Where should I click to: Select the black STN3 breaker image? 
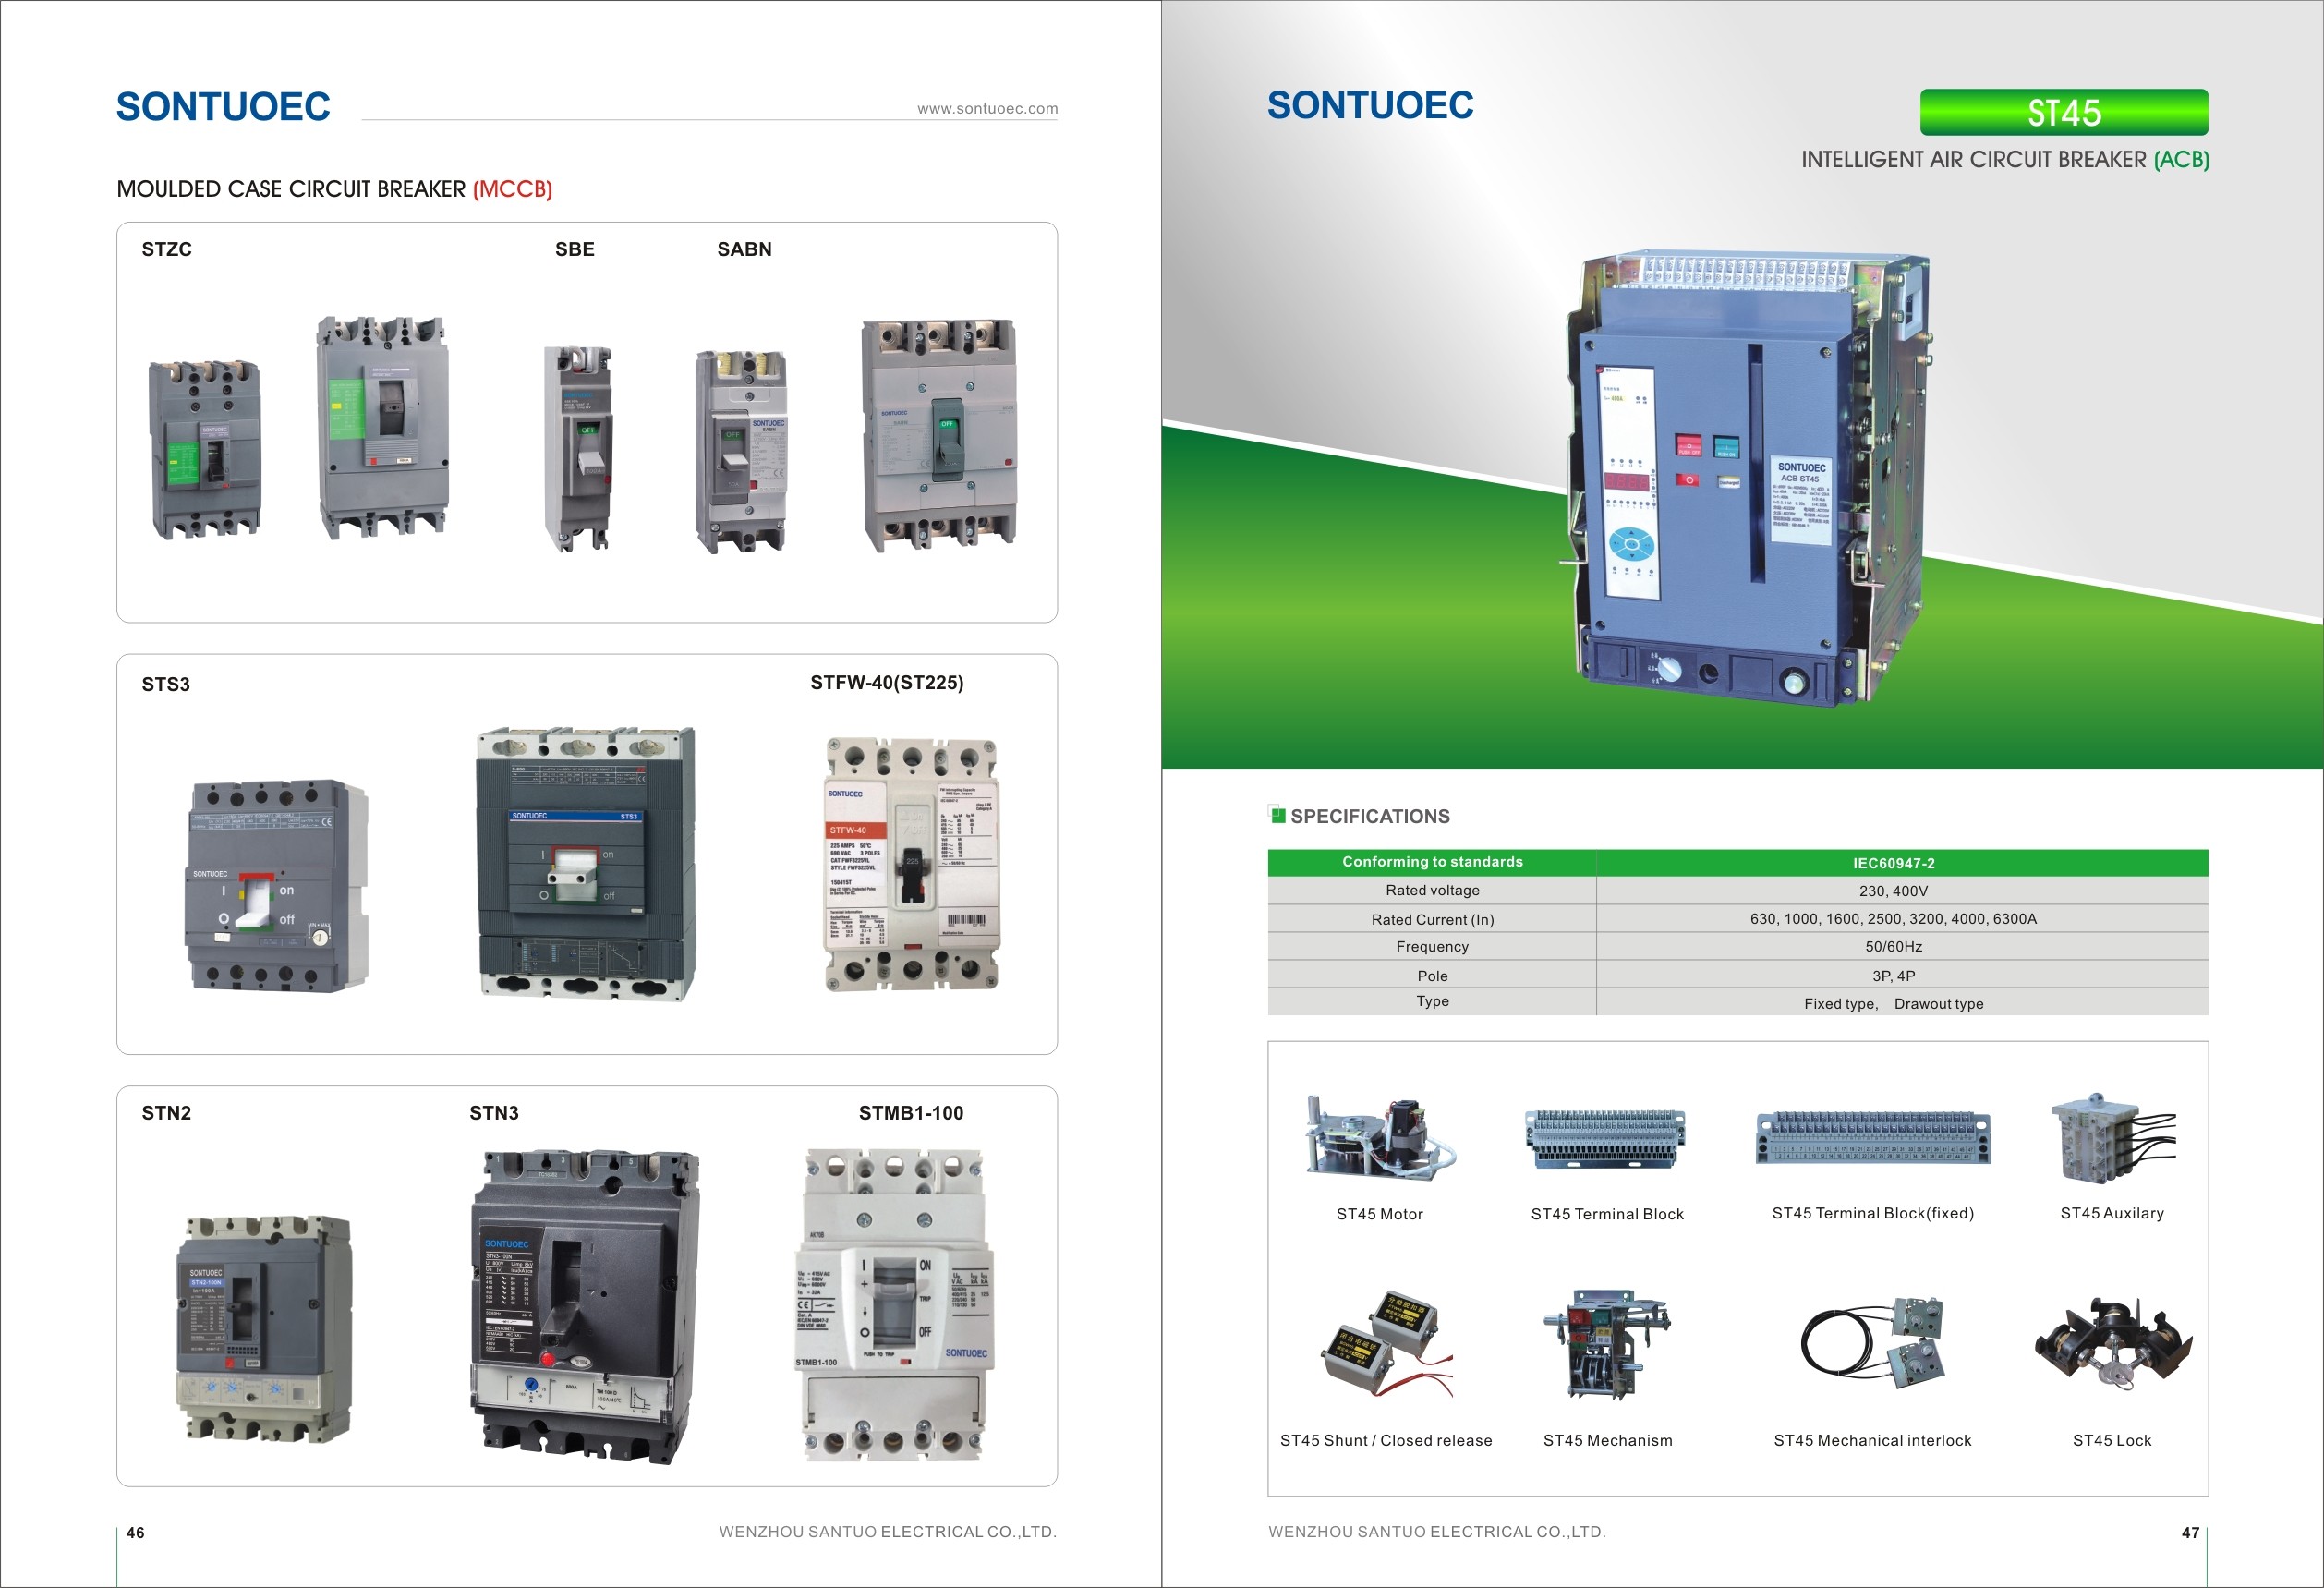point(585,1307)
